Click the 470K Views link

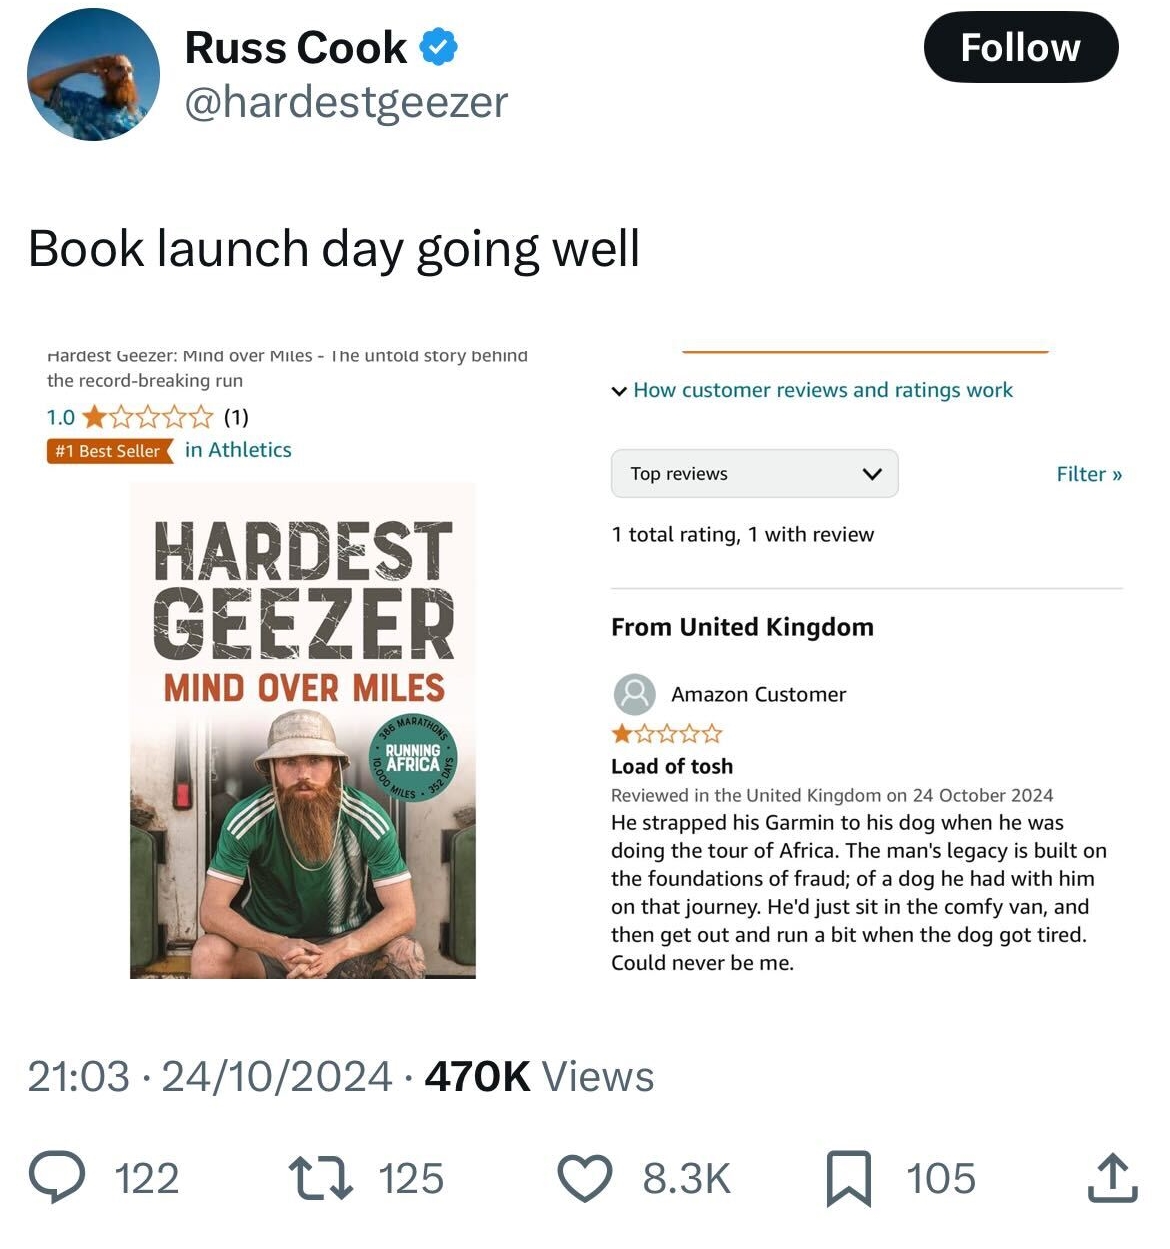538,1077
